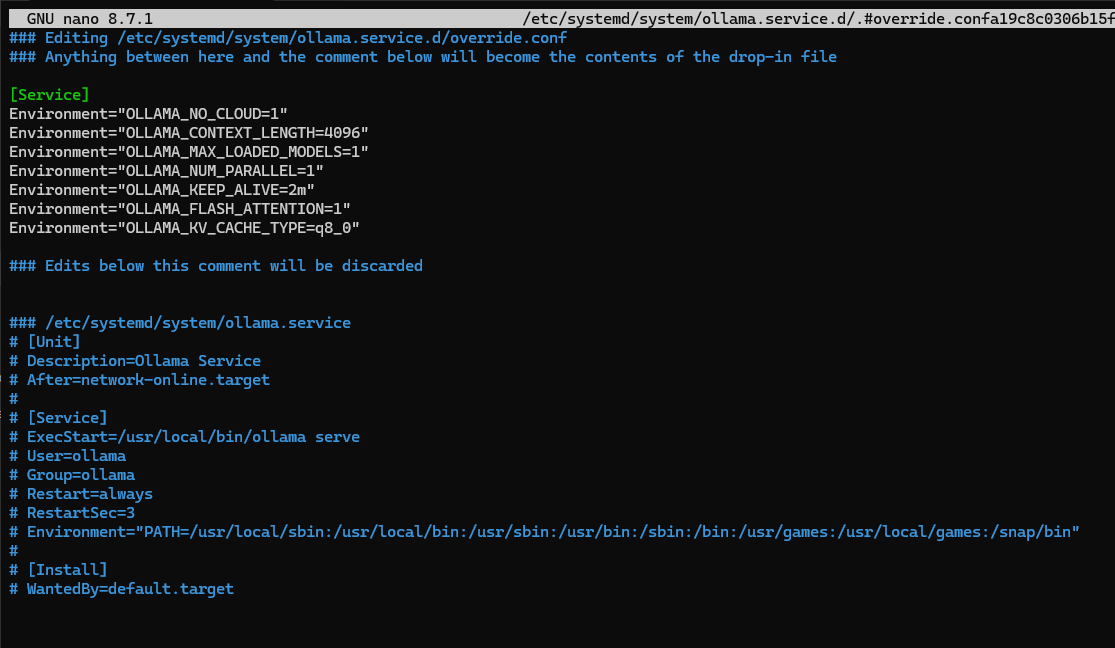
Task: Click the '# User=ollama' line
Action: click(68, 456)
